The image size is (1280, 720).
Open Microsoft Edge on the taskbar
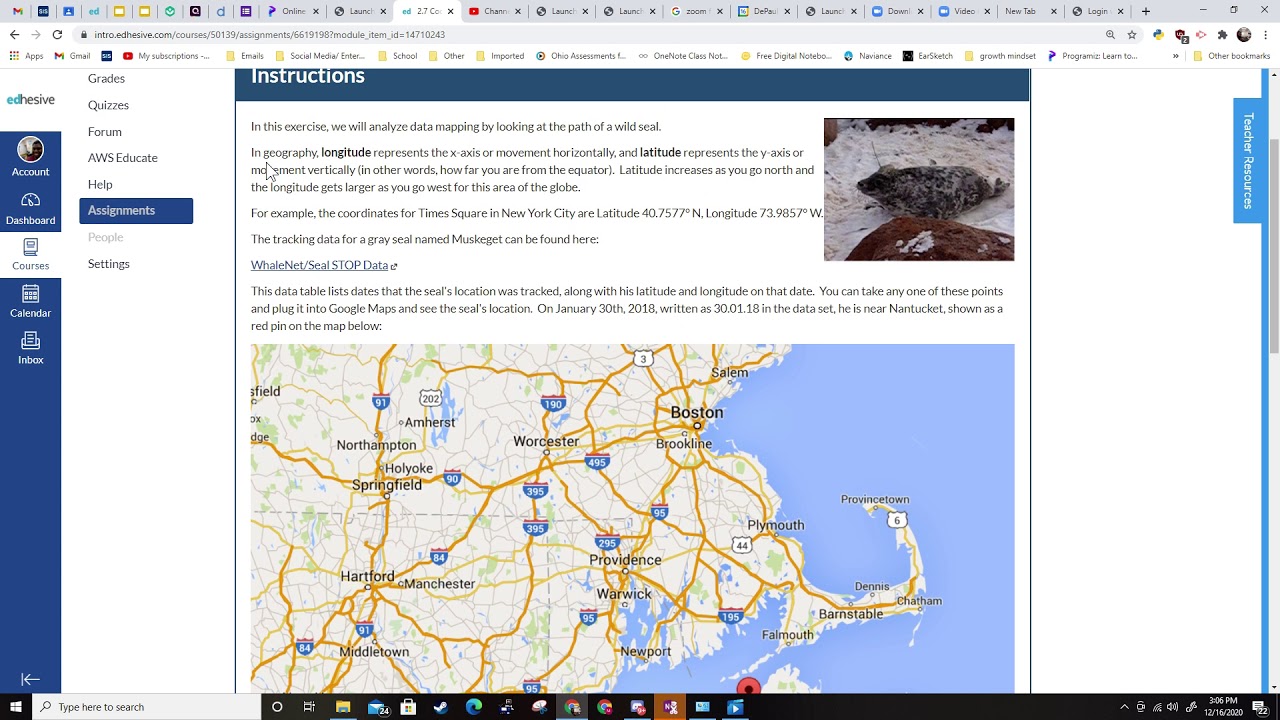coord(473,707)
